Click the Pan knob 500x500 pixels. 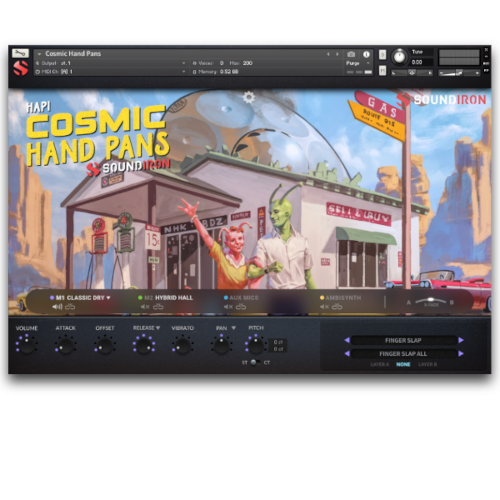[x=221, y=345]
